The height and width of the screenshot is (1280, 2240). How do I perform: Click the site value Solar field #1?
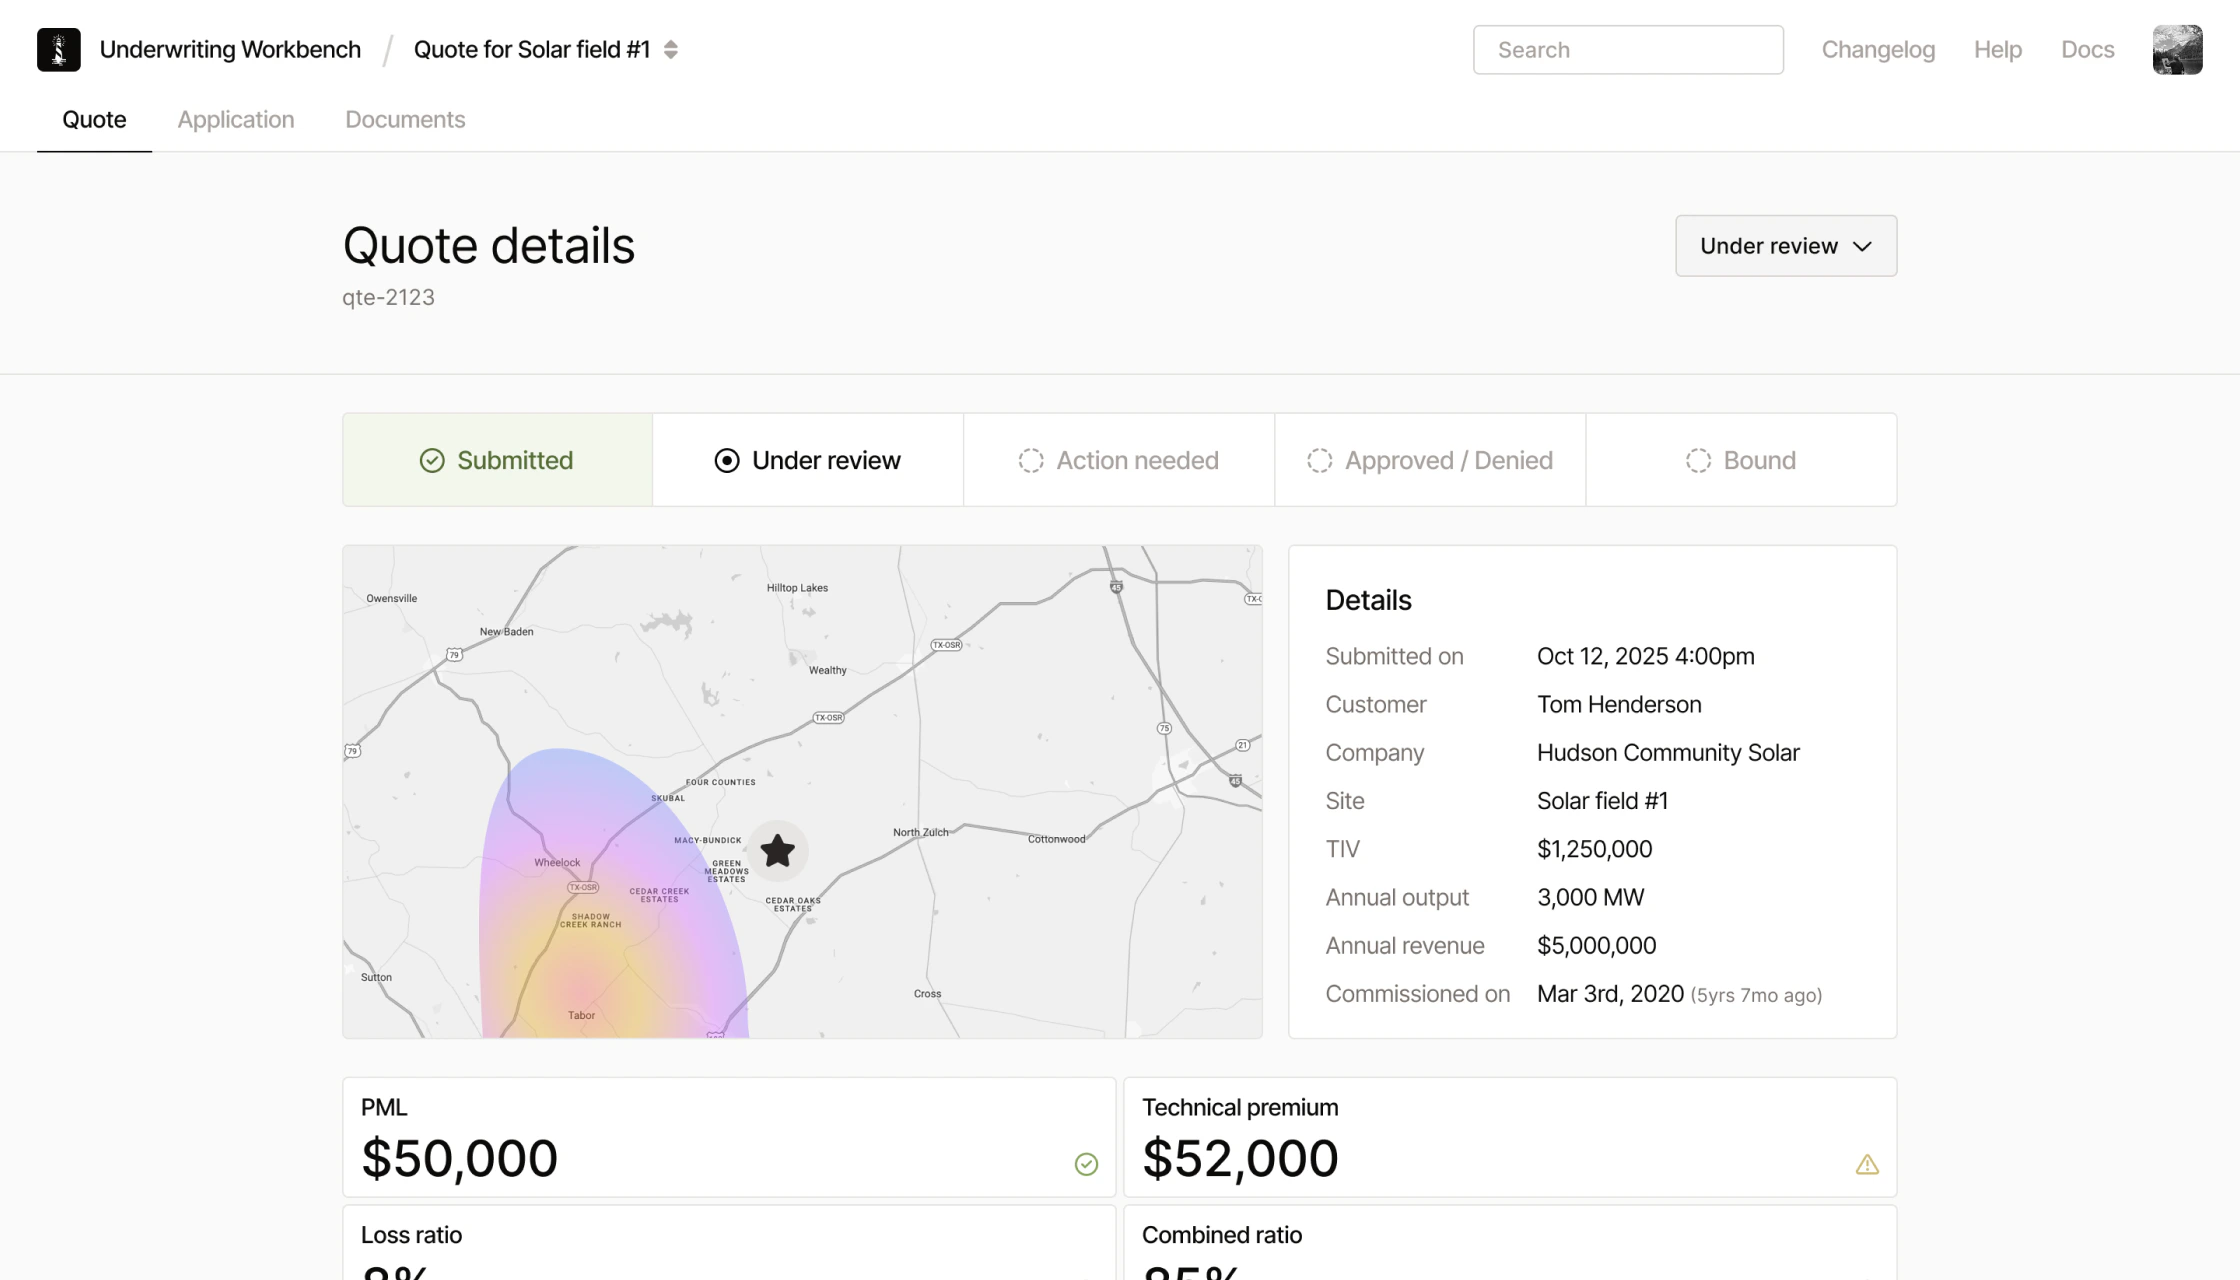click(x=1602, y=801)
